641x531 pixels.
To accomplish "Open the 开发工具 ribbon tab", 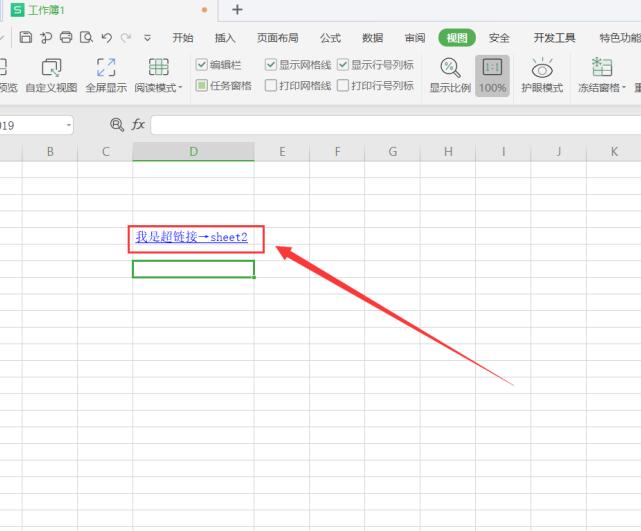I will click(554, 38).
